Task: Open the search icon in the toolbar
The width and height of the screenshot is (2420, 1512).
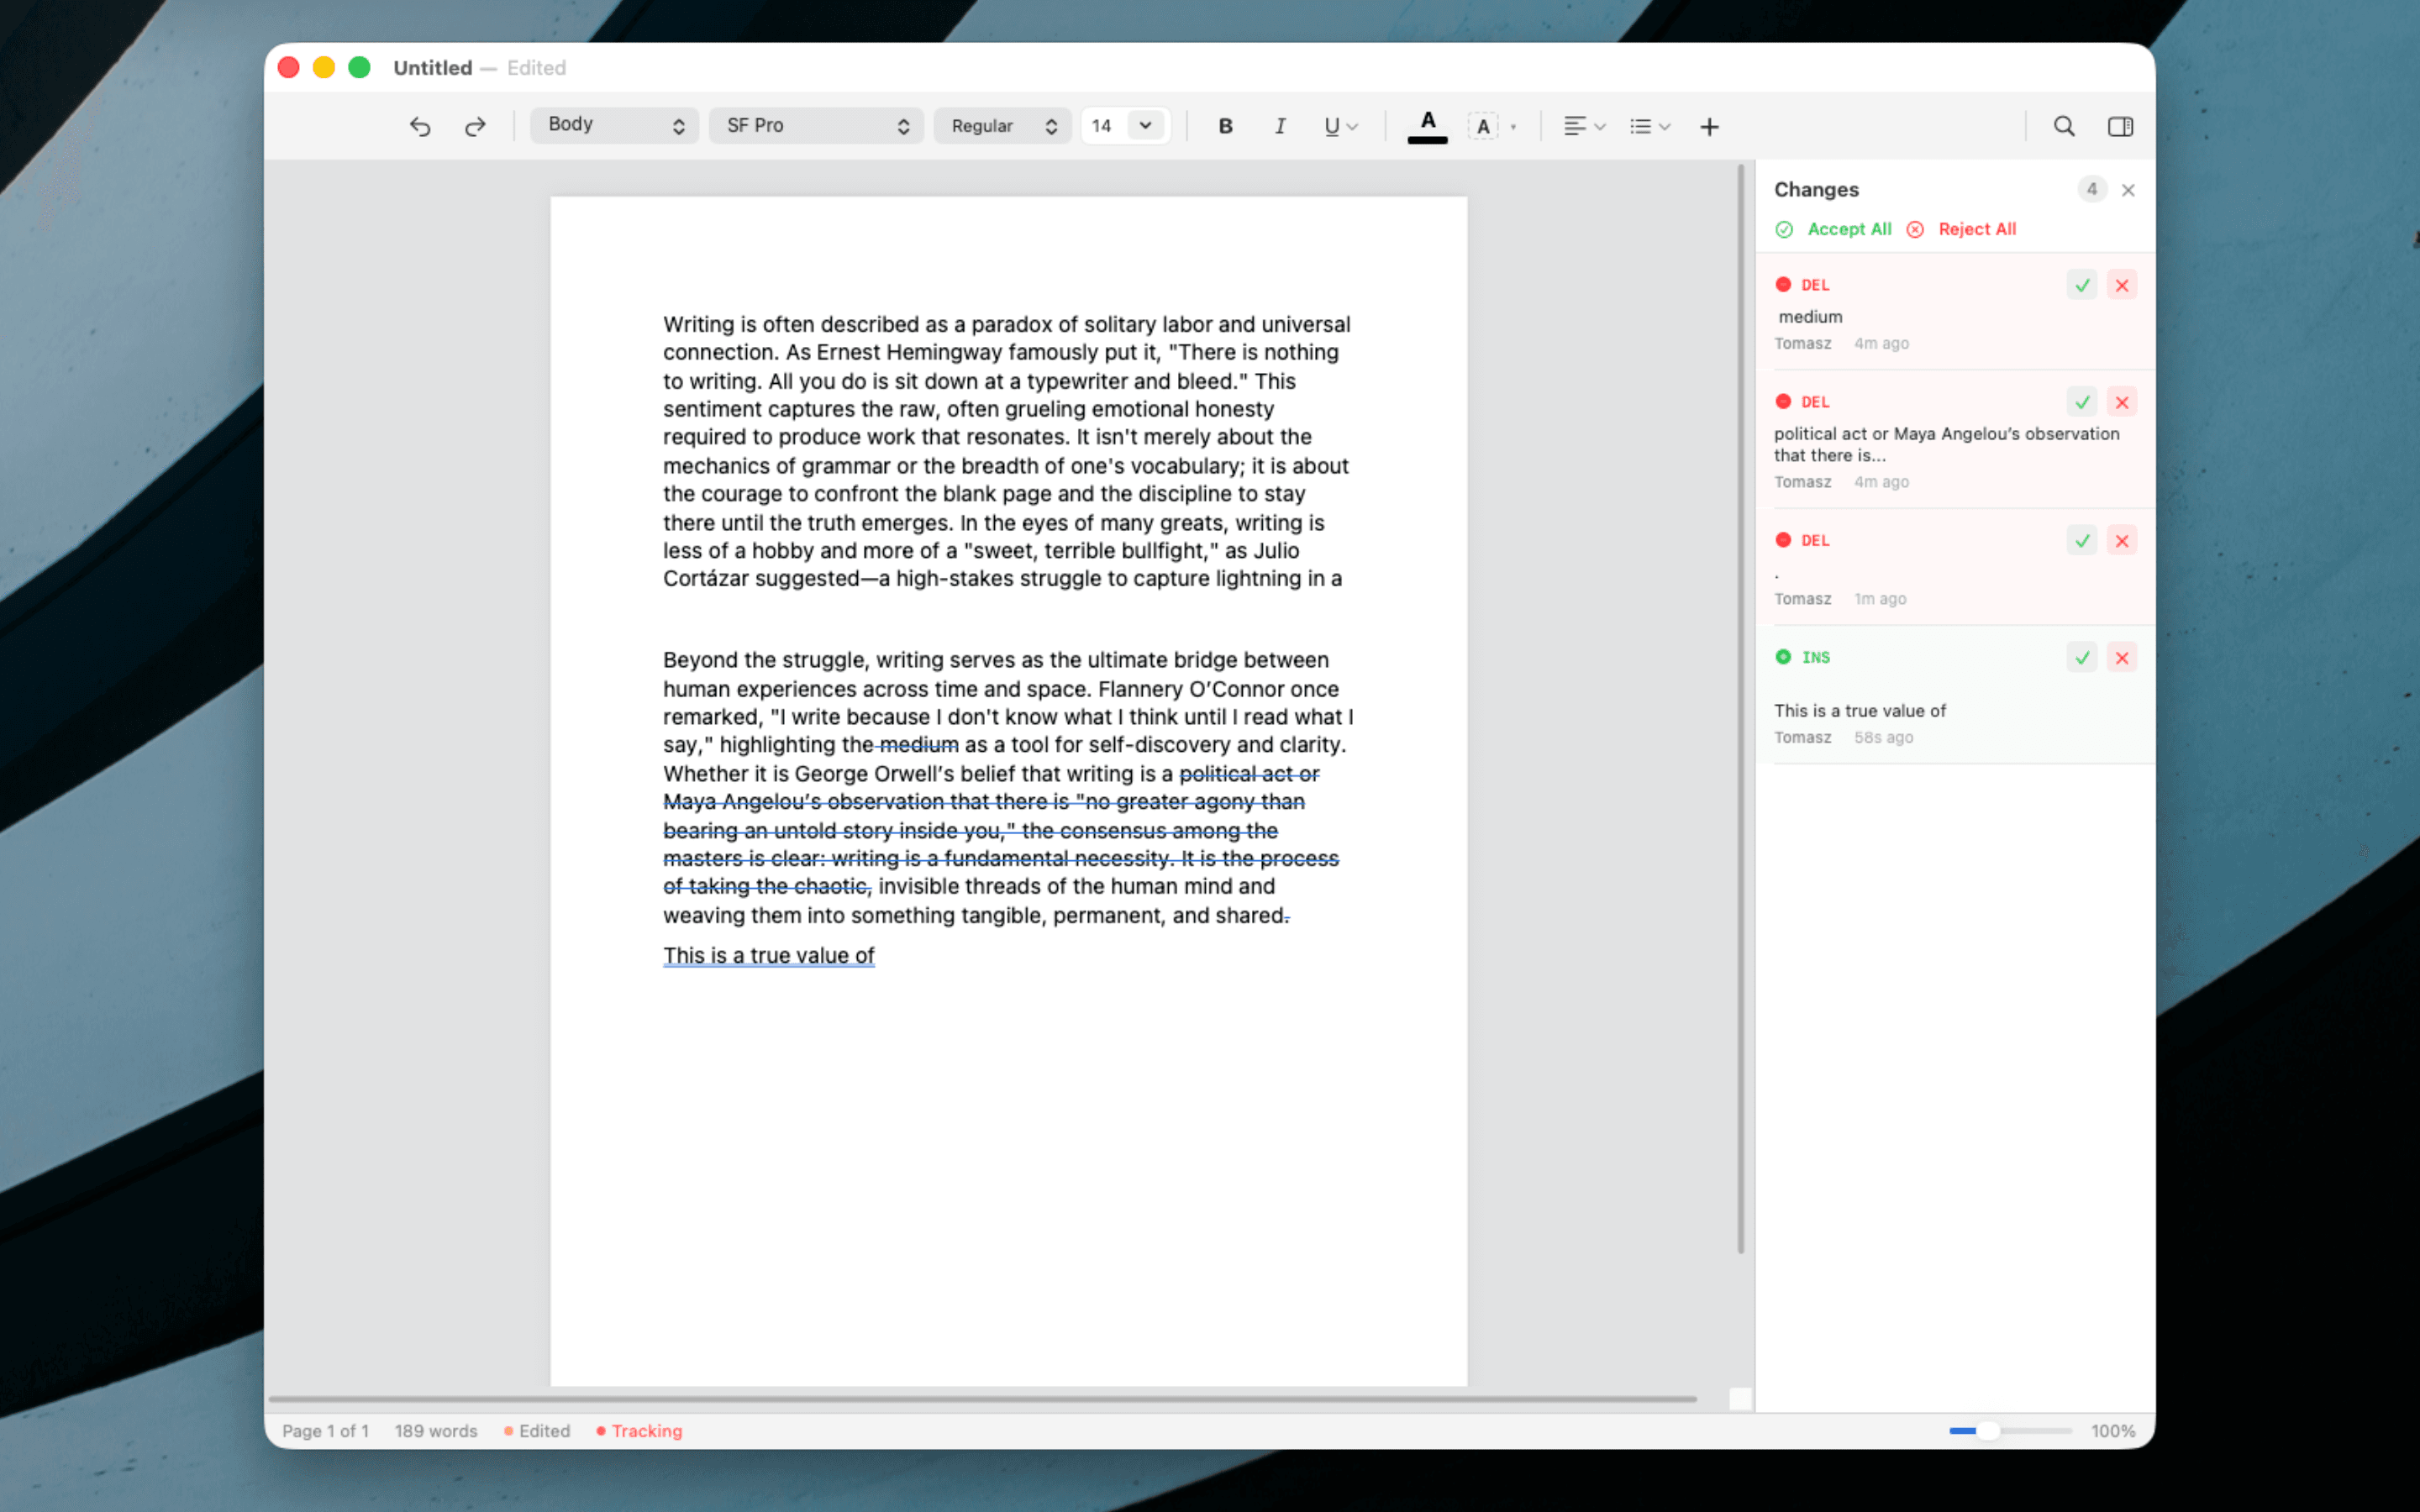Action: coord(2063,126)
